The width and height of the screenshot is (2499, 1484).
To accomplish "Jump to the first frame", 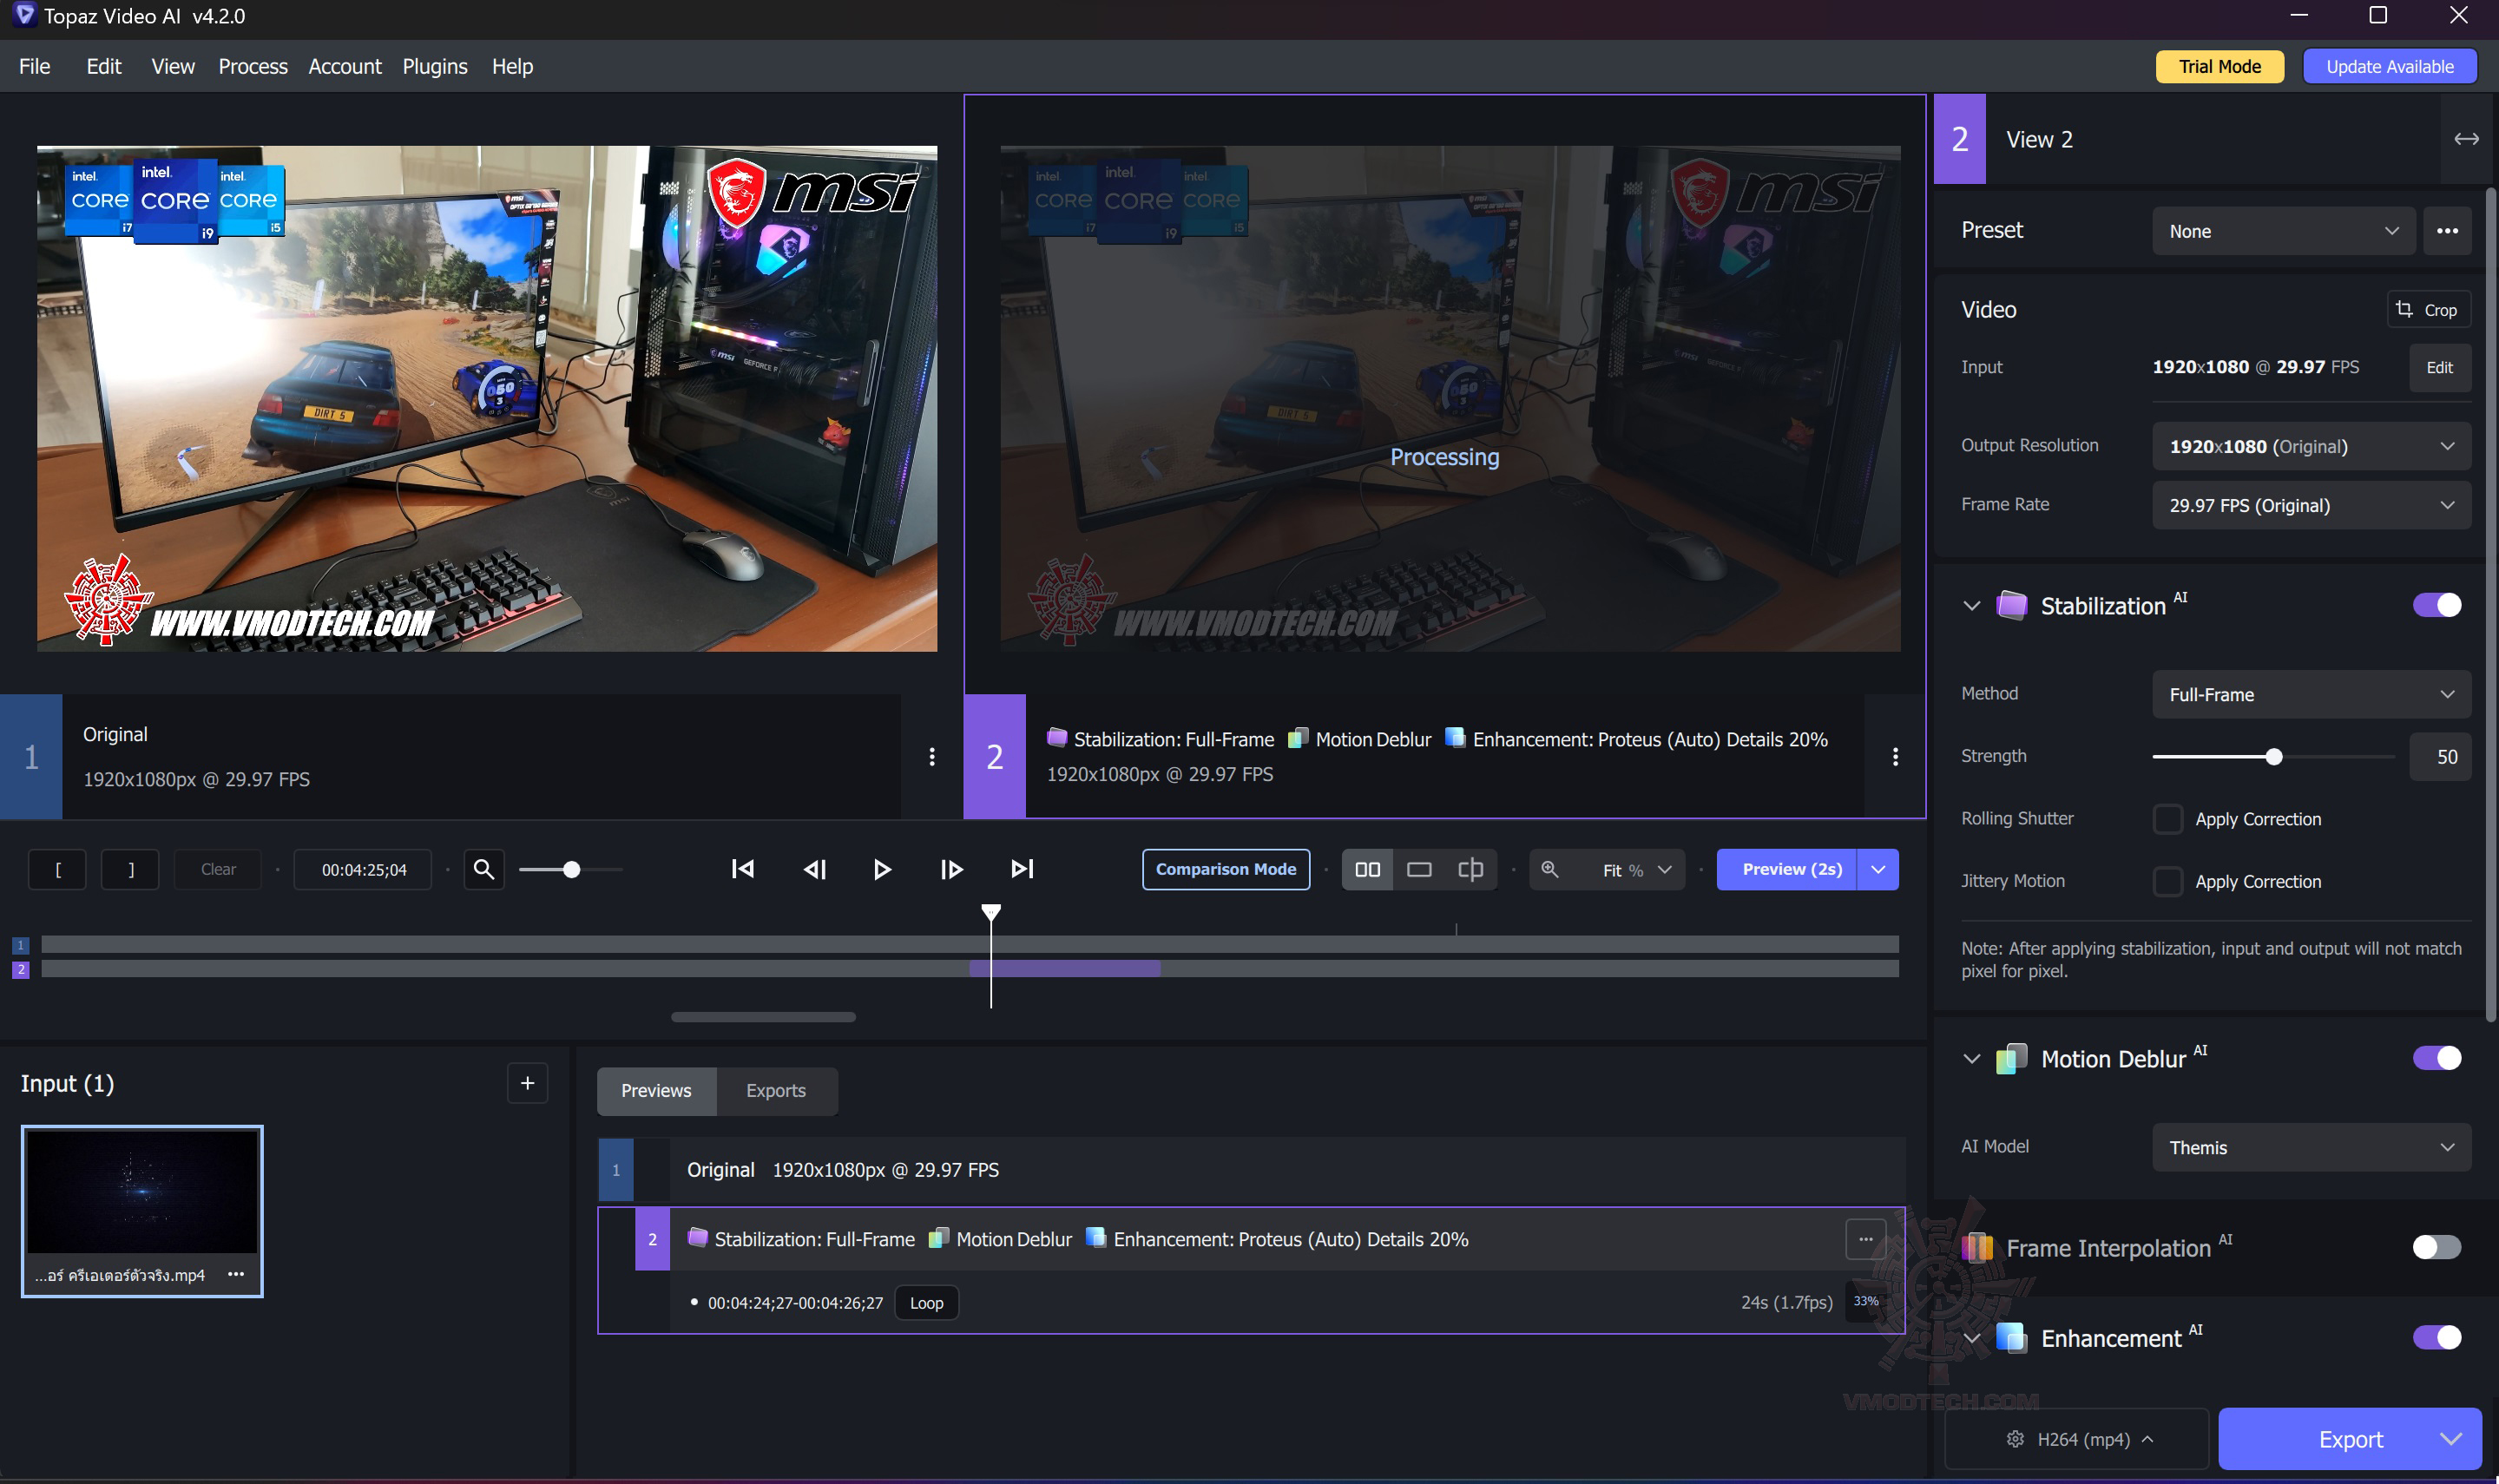I will tap(742, 869).
